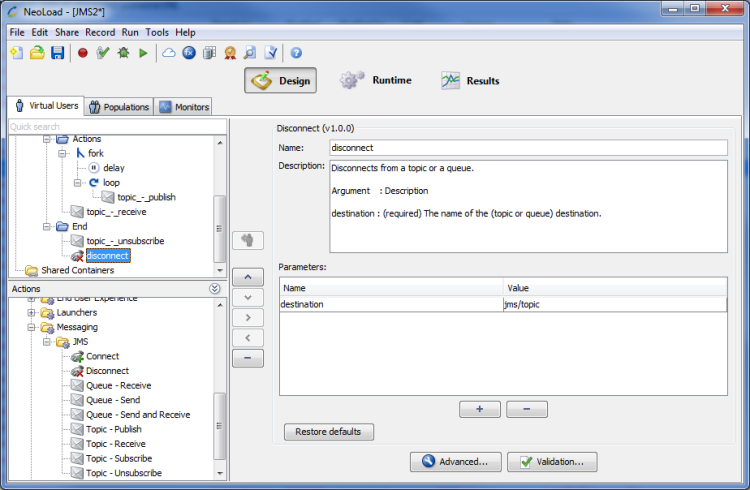Expand the Launchers folder in Actions tree
The width and height of the screenshot is (750, 490).
[31, 313]
